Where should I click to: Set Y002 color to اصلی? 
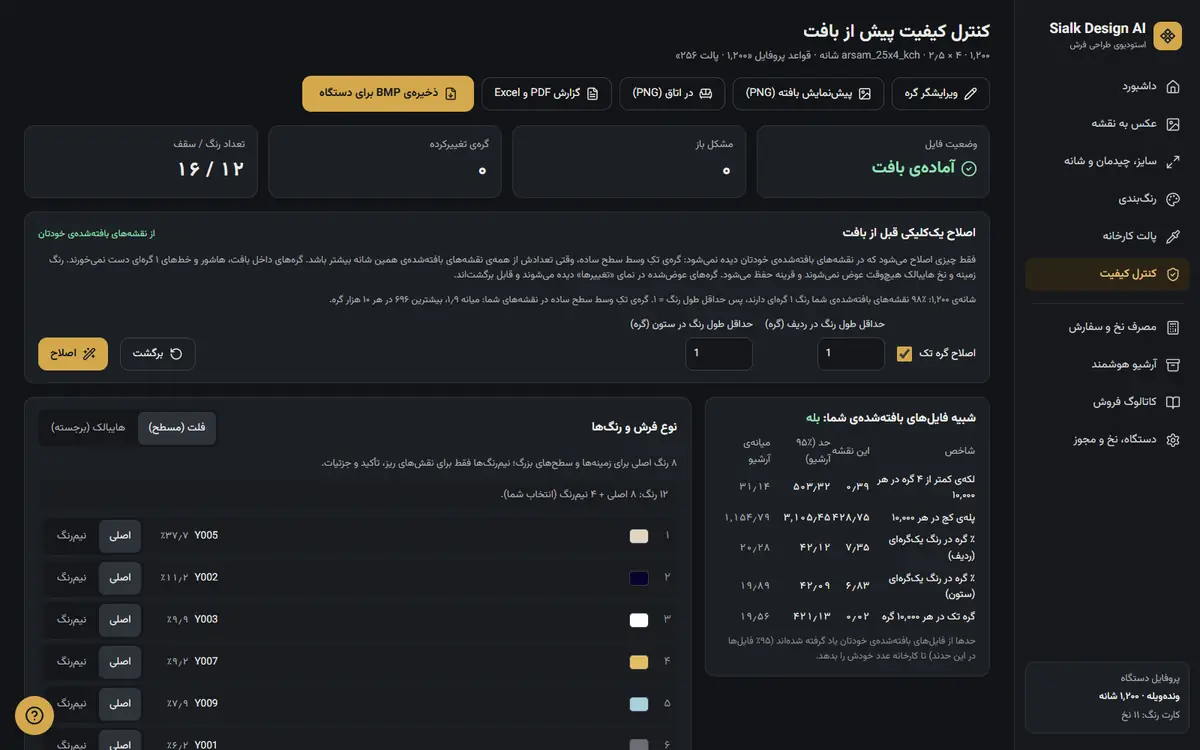pyautogui.click(x=120, y=578)
